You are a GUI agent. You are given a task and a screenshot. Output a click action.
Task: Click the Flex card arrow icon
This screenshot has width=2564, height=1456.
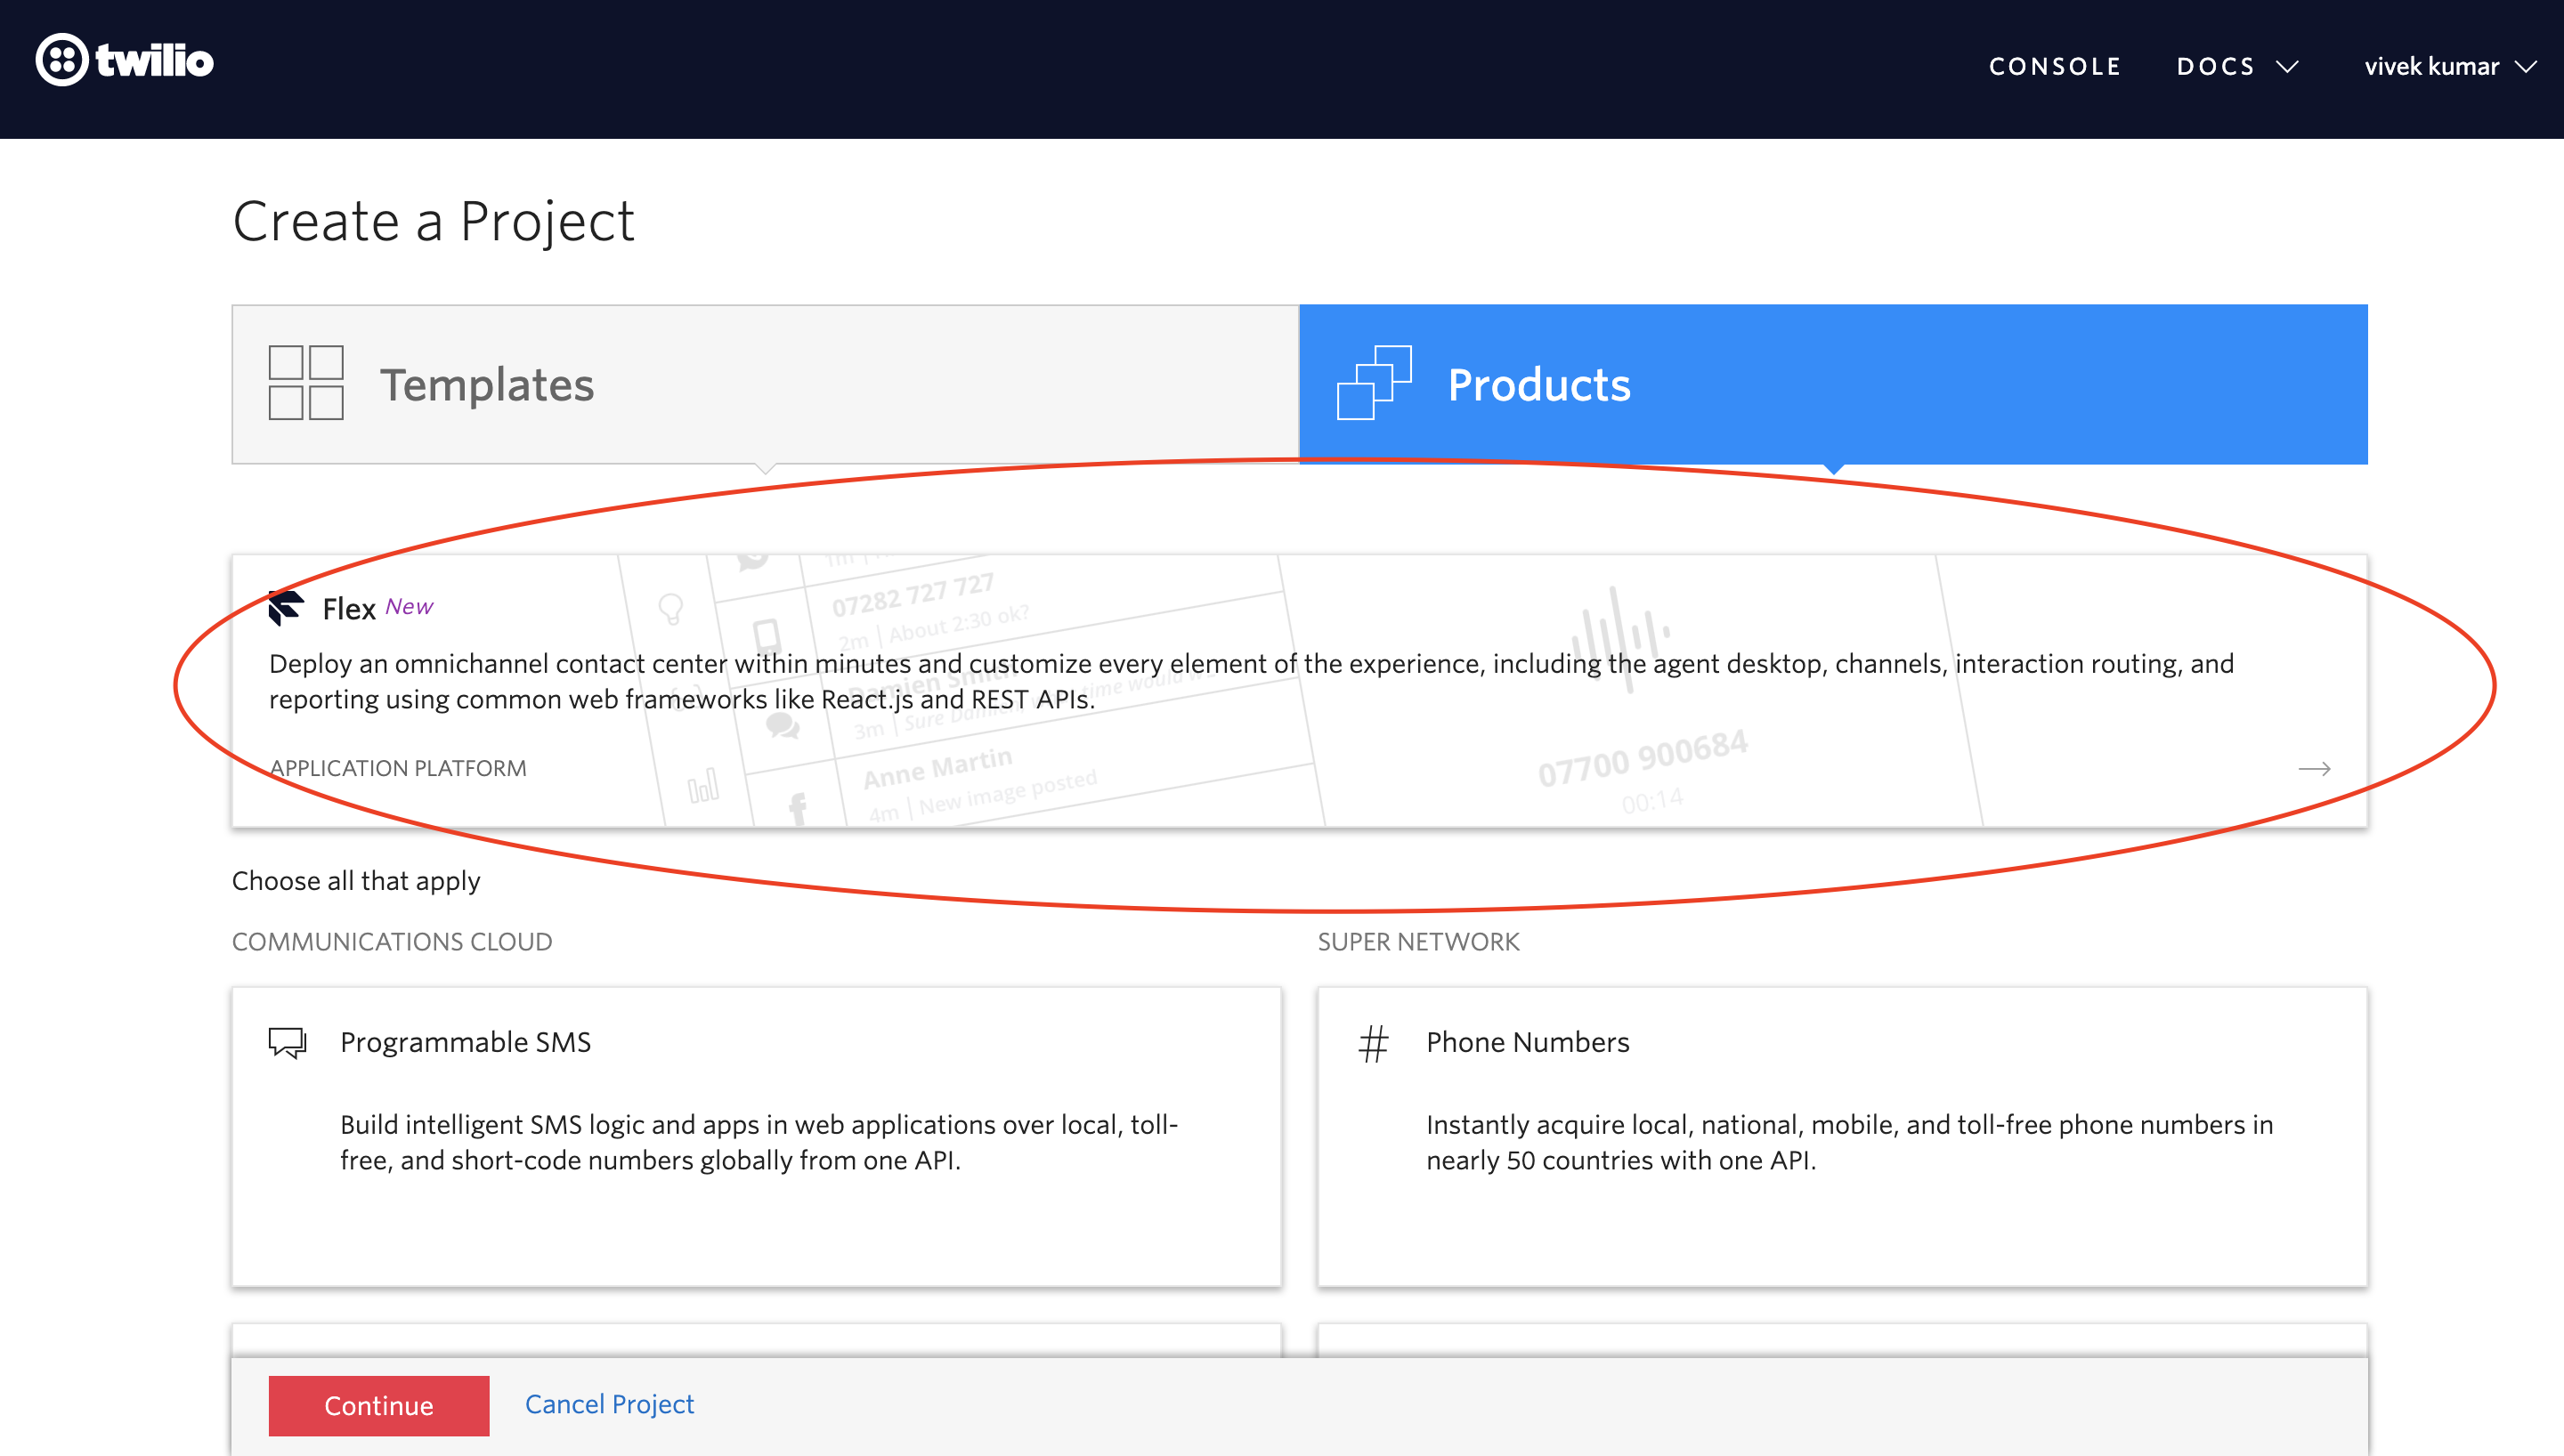pyautogui.click(x=2314, y=768)
